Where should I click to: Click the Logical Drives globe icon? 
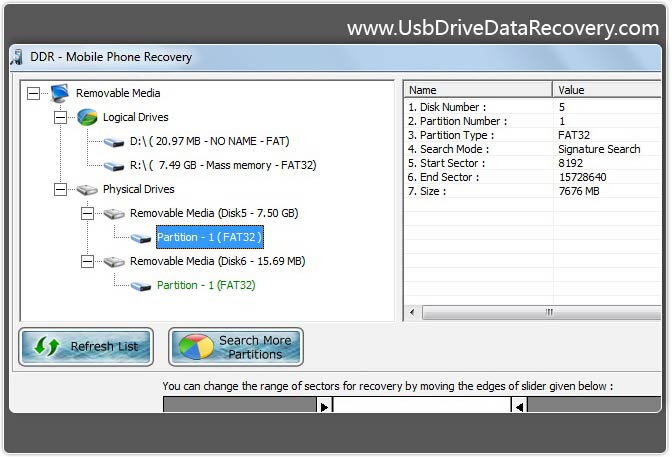87,117
